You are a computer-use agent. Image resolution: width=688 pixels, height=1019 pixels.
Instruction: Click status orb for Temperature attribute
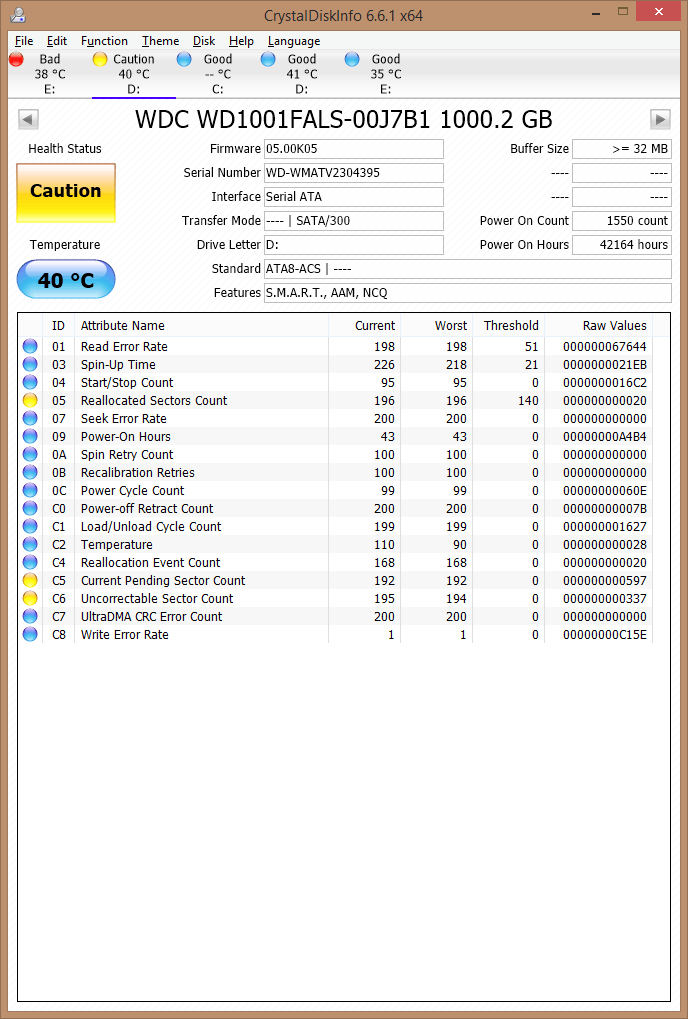[30, 544]
